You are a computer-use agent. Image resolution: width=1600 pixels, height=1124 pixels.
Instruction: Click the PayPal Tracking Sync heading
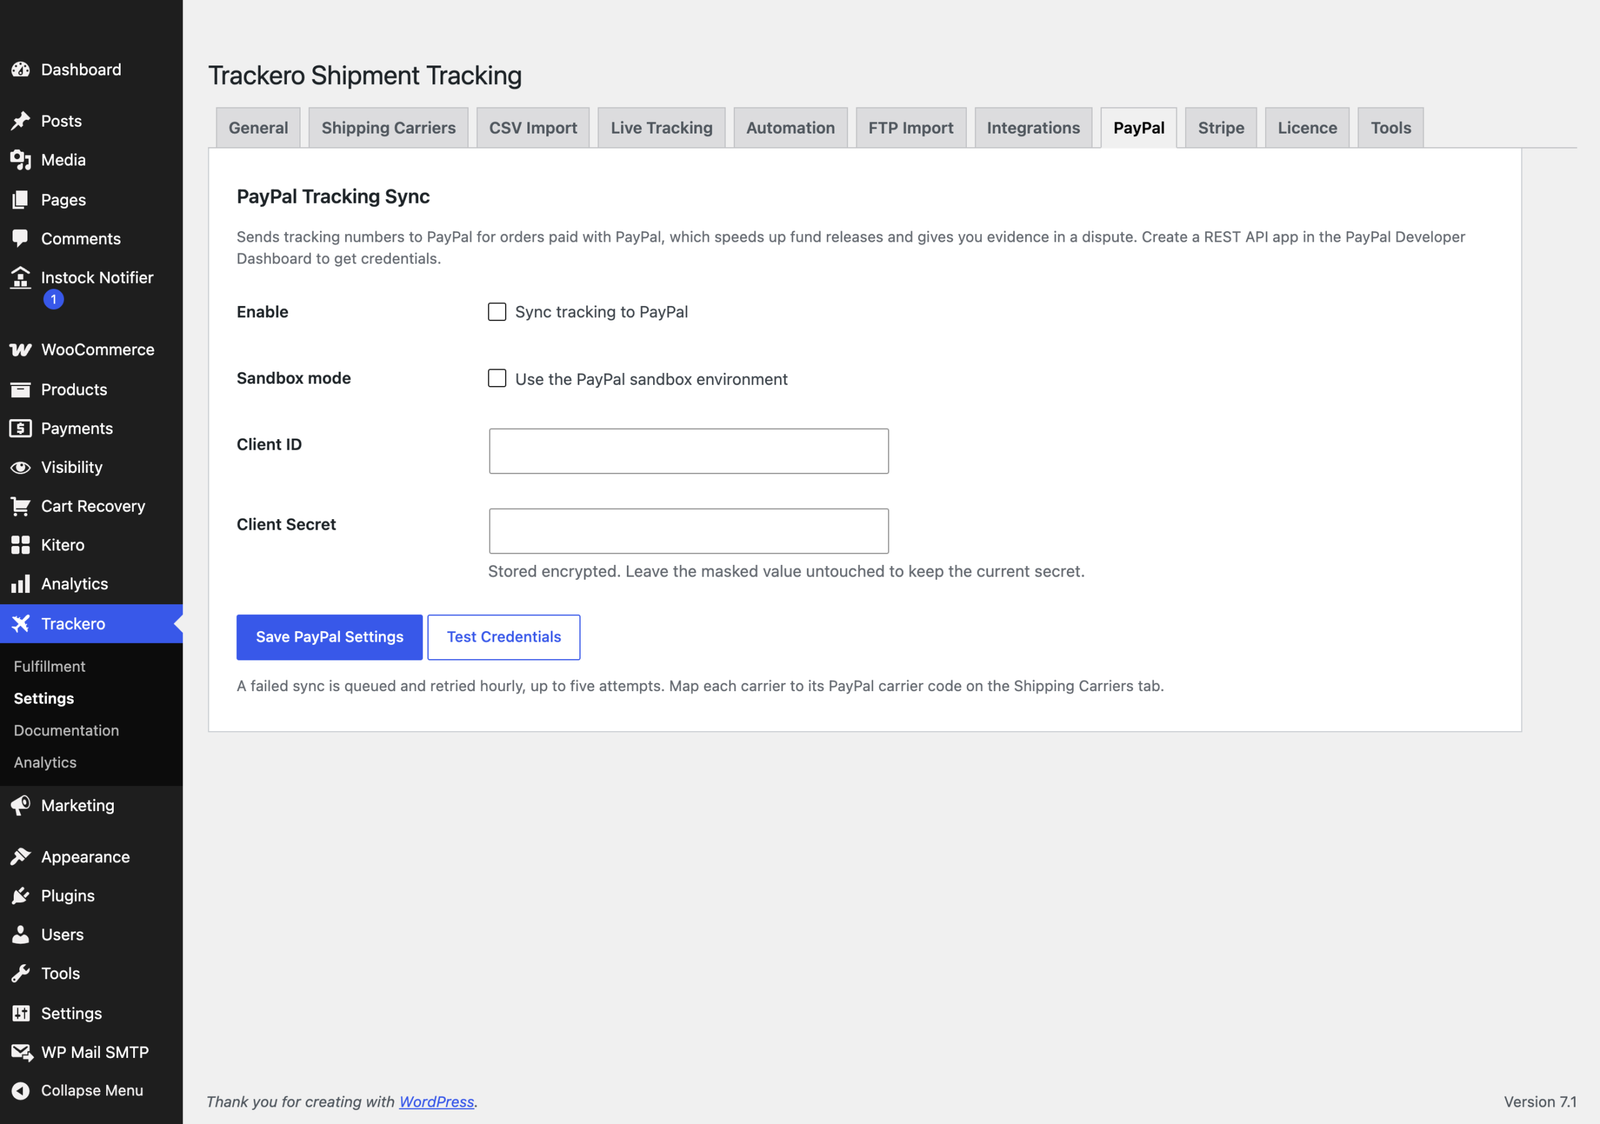click(x=333, y=197)
